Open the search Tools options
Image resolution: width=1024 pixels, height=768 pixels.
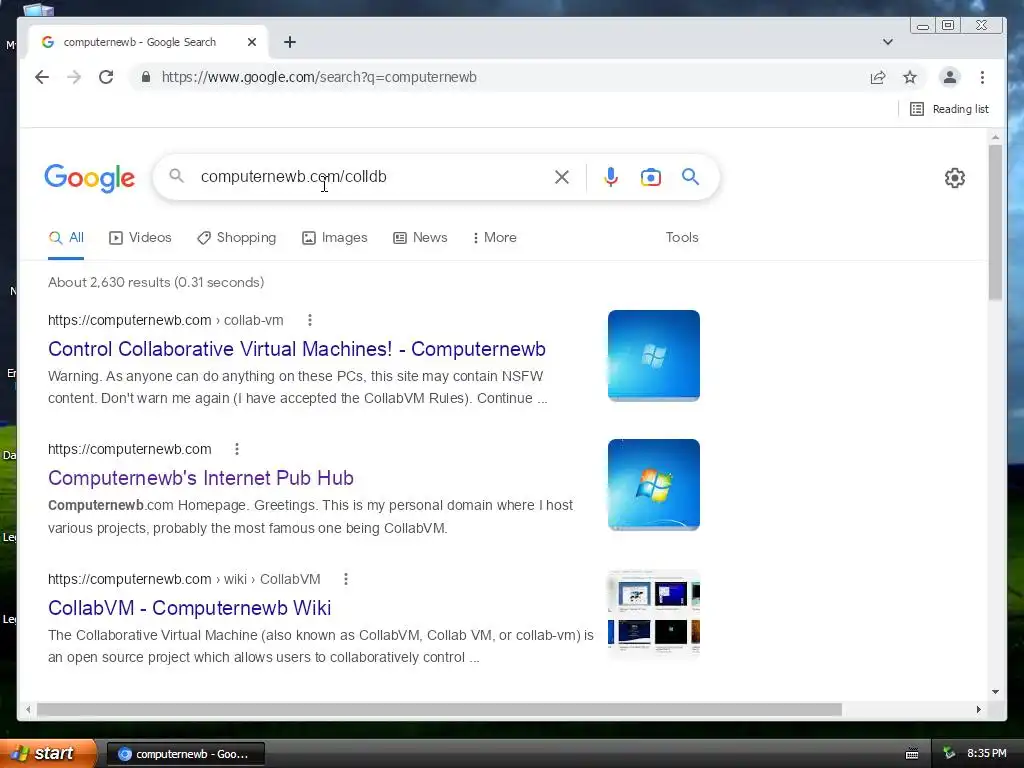tap(682, 238)
